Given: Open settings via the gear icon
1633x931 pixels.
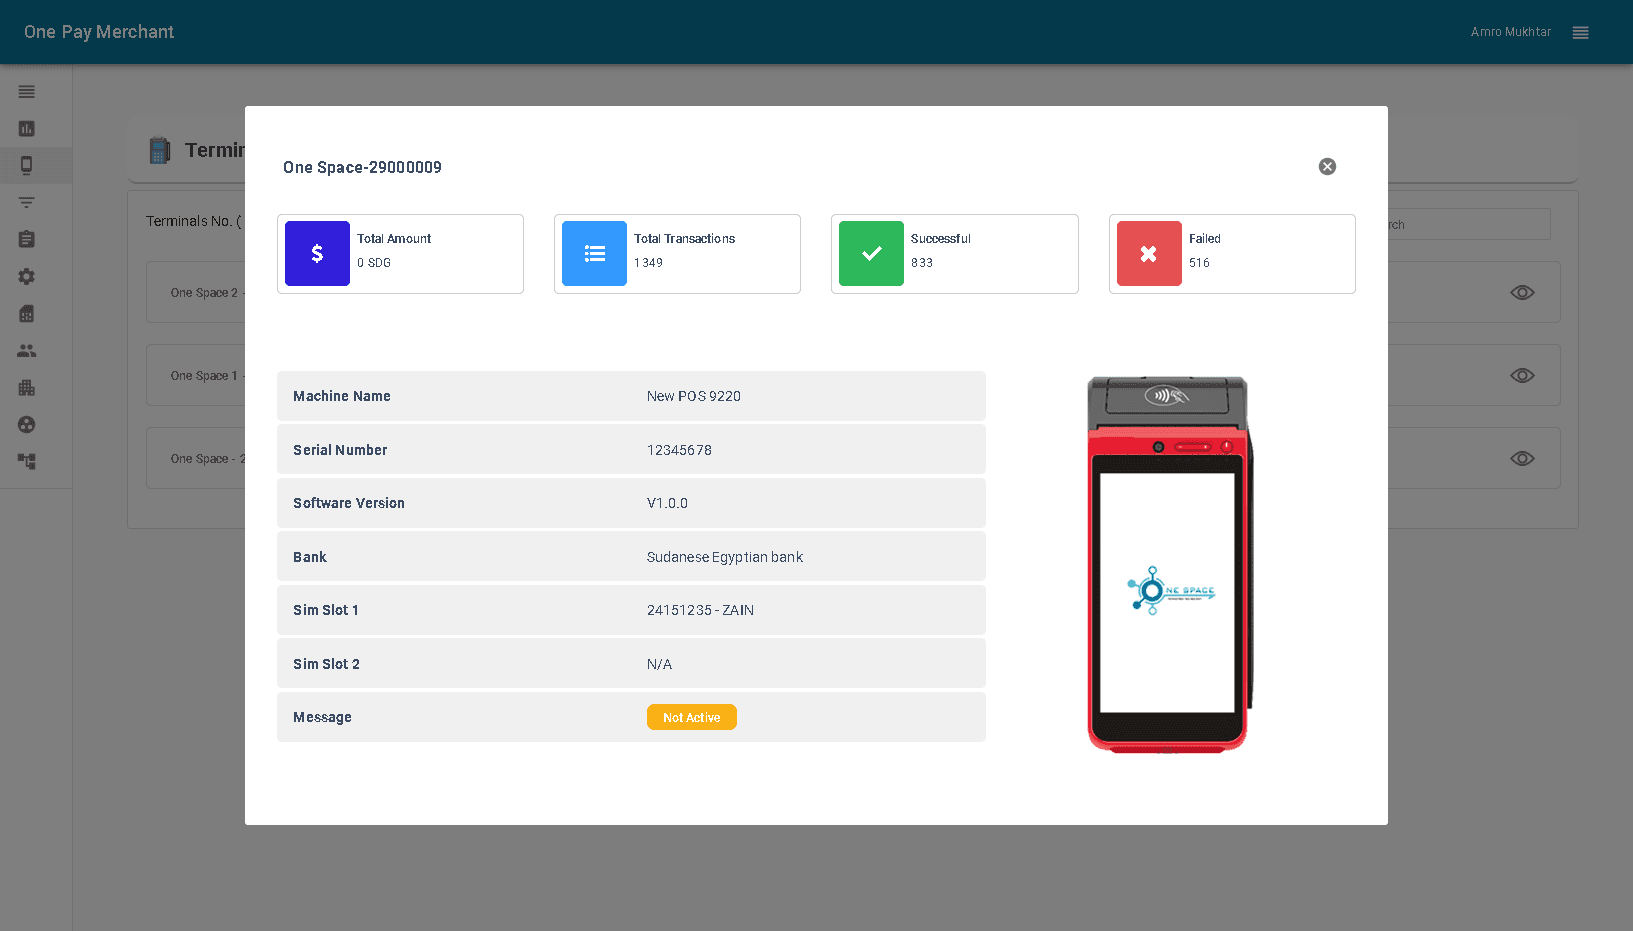Looking at the screenshot, I should [26, 276].
